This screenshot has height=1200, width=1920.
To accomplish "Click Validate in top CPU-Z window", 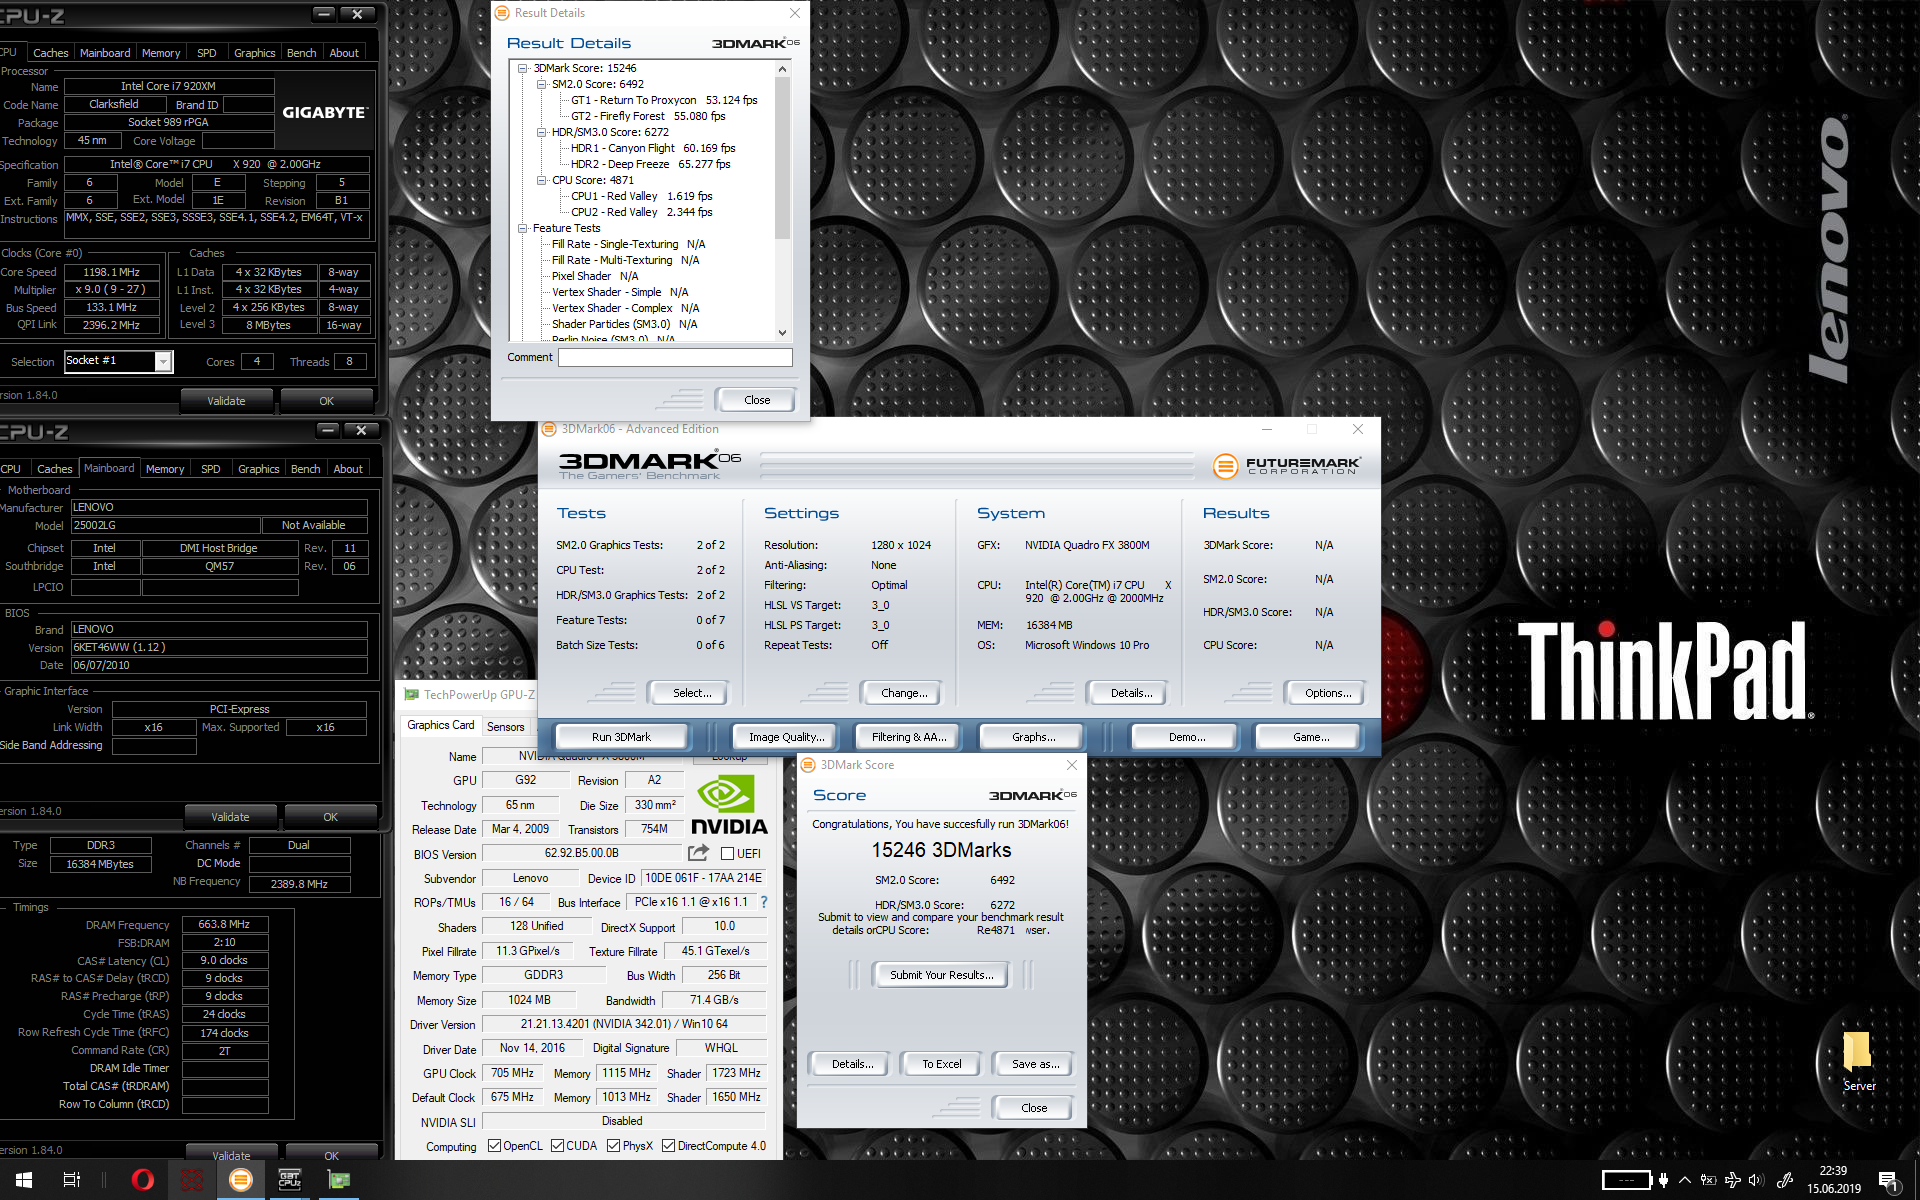I will [226, 401].
